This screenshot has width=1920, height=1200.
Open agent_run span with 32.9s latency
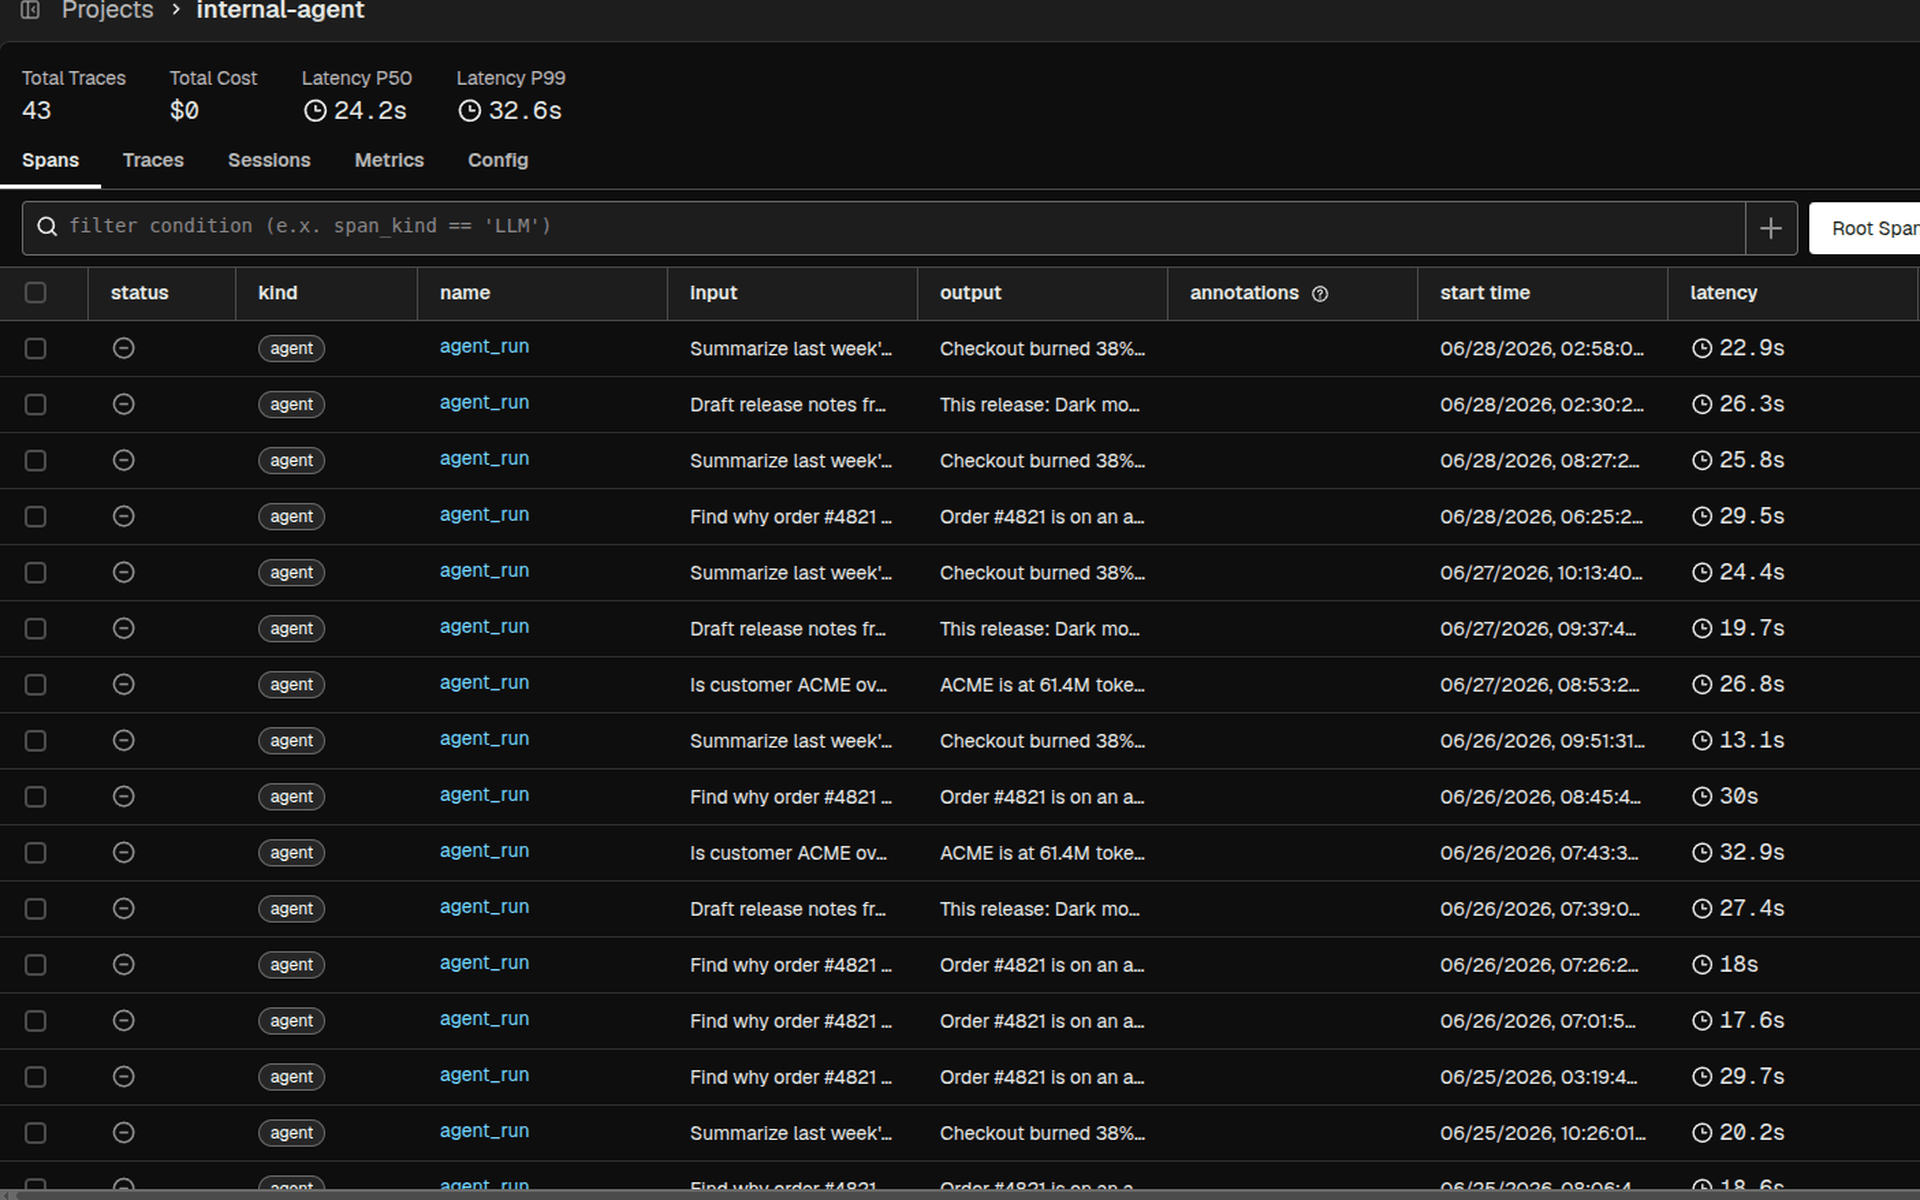pos(484,851)
